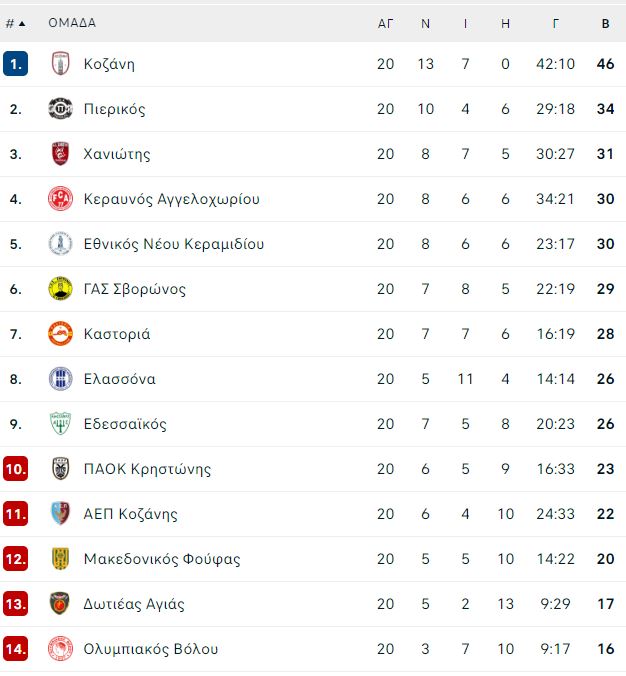This screenshot has width=626, height=676.
Task: Click the ΓΑΣ Σβορώνος yellow crest
Action: 60,289
